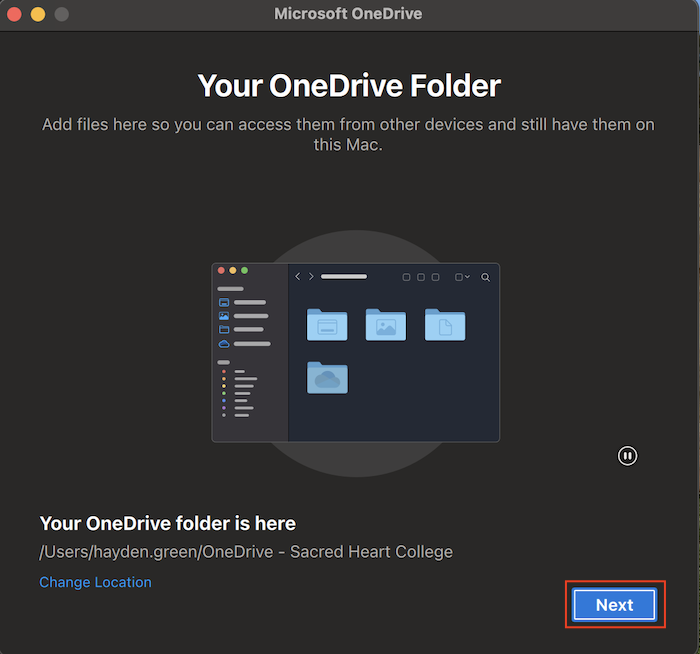Screen dimensions: 700x654
Task: Click the OneDrive cloud folder icon
Action: (327, 378)
